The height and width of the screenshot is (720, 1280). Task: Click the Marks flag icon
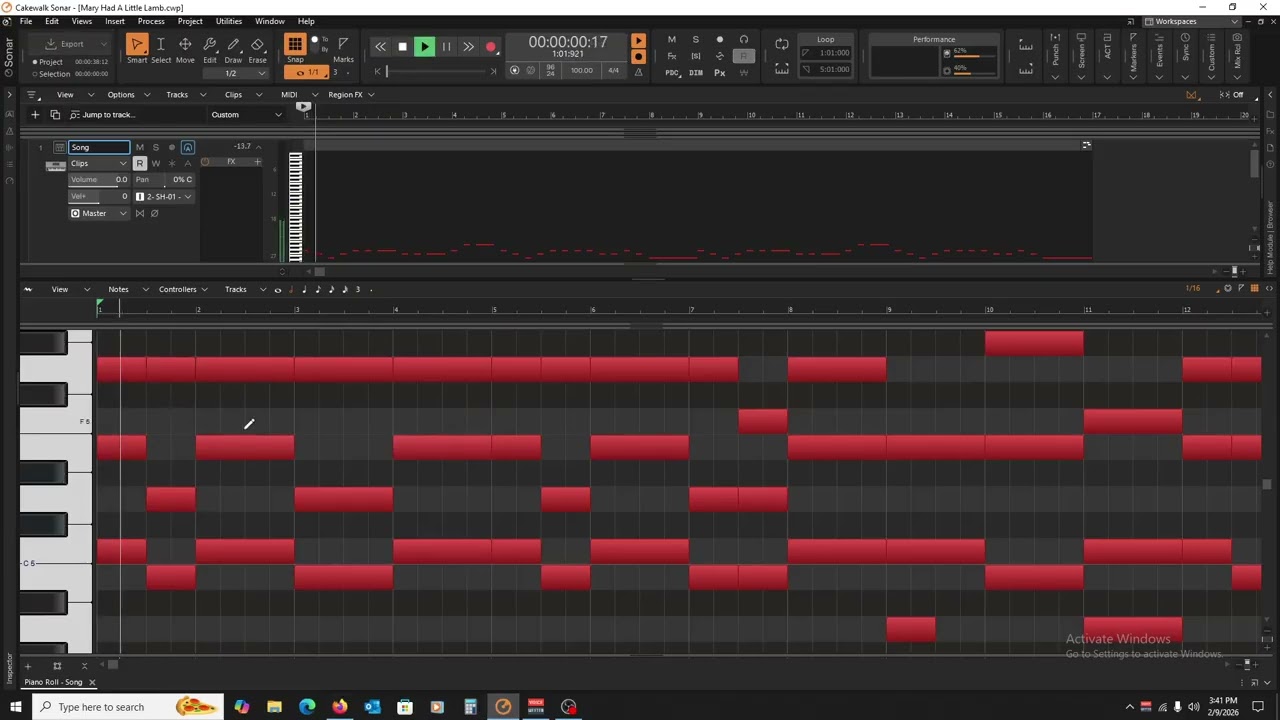pyautogui.click(x=343, y=44)
